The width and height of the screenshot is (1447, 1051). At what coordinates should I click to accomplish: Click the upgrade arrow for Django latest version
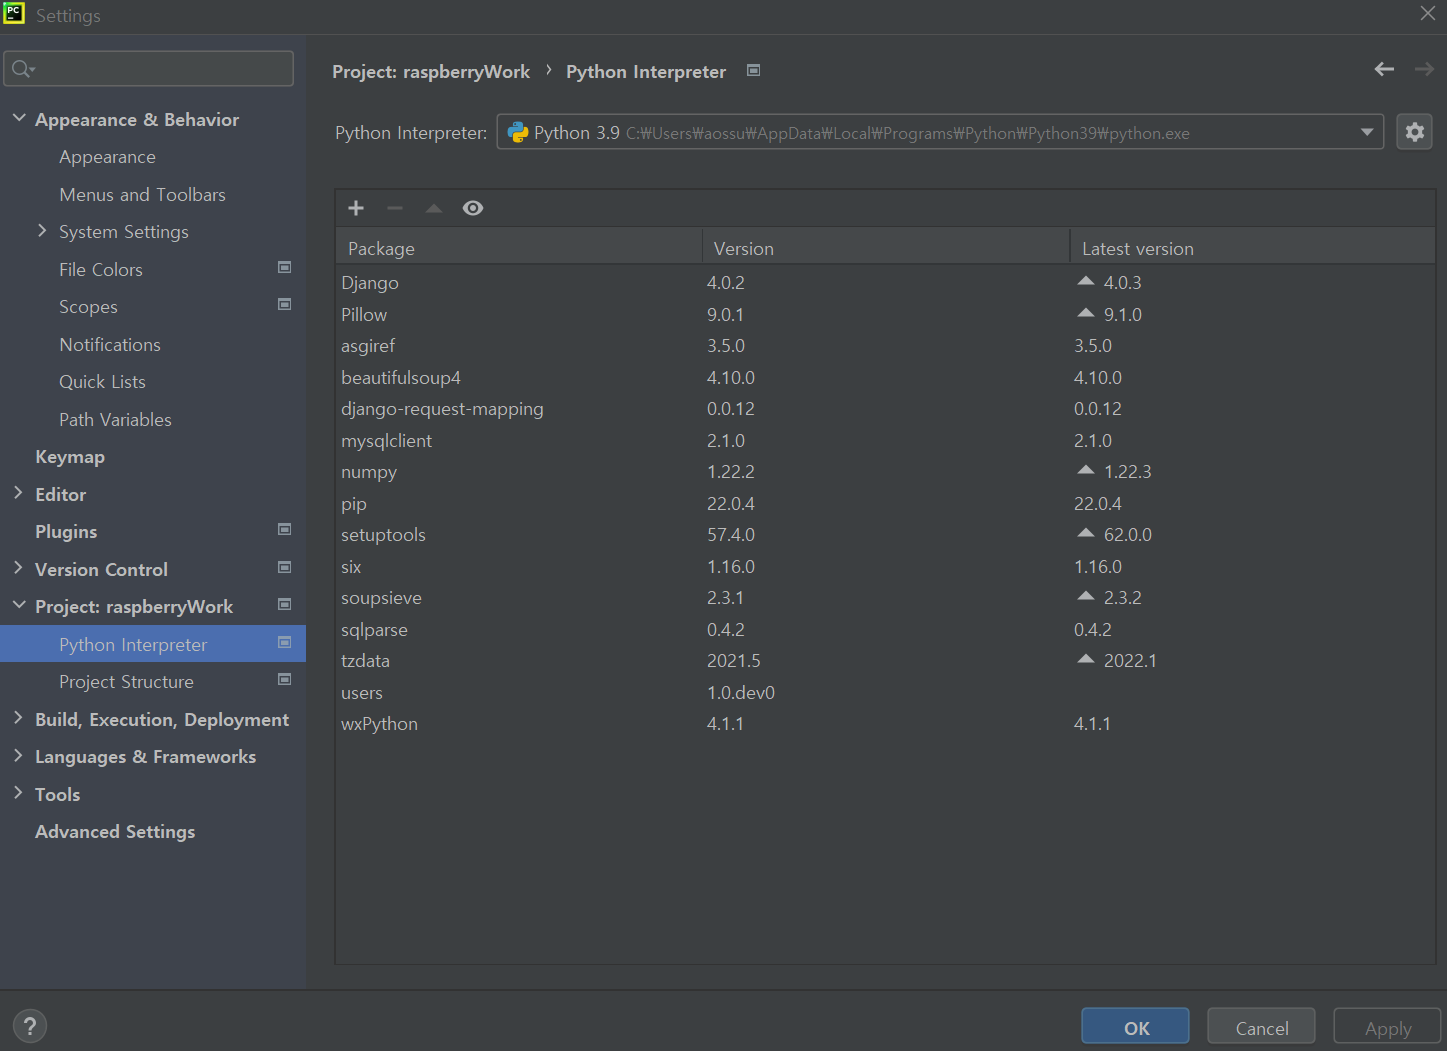coord(1086,281)
